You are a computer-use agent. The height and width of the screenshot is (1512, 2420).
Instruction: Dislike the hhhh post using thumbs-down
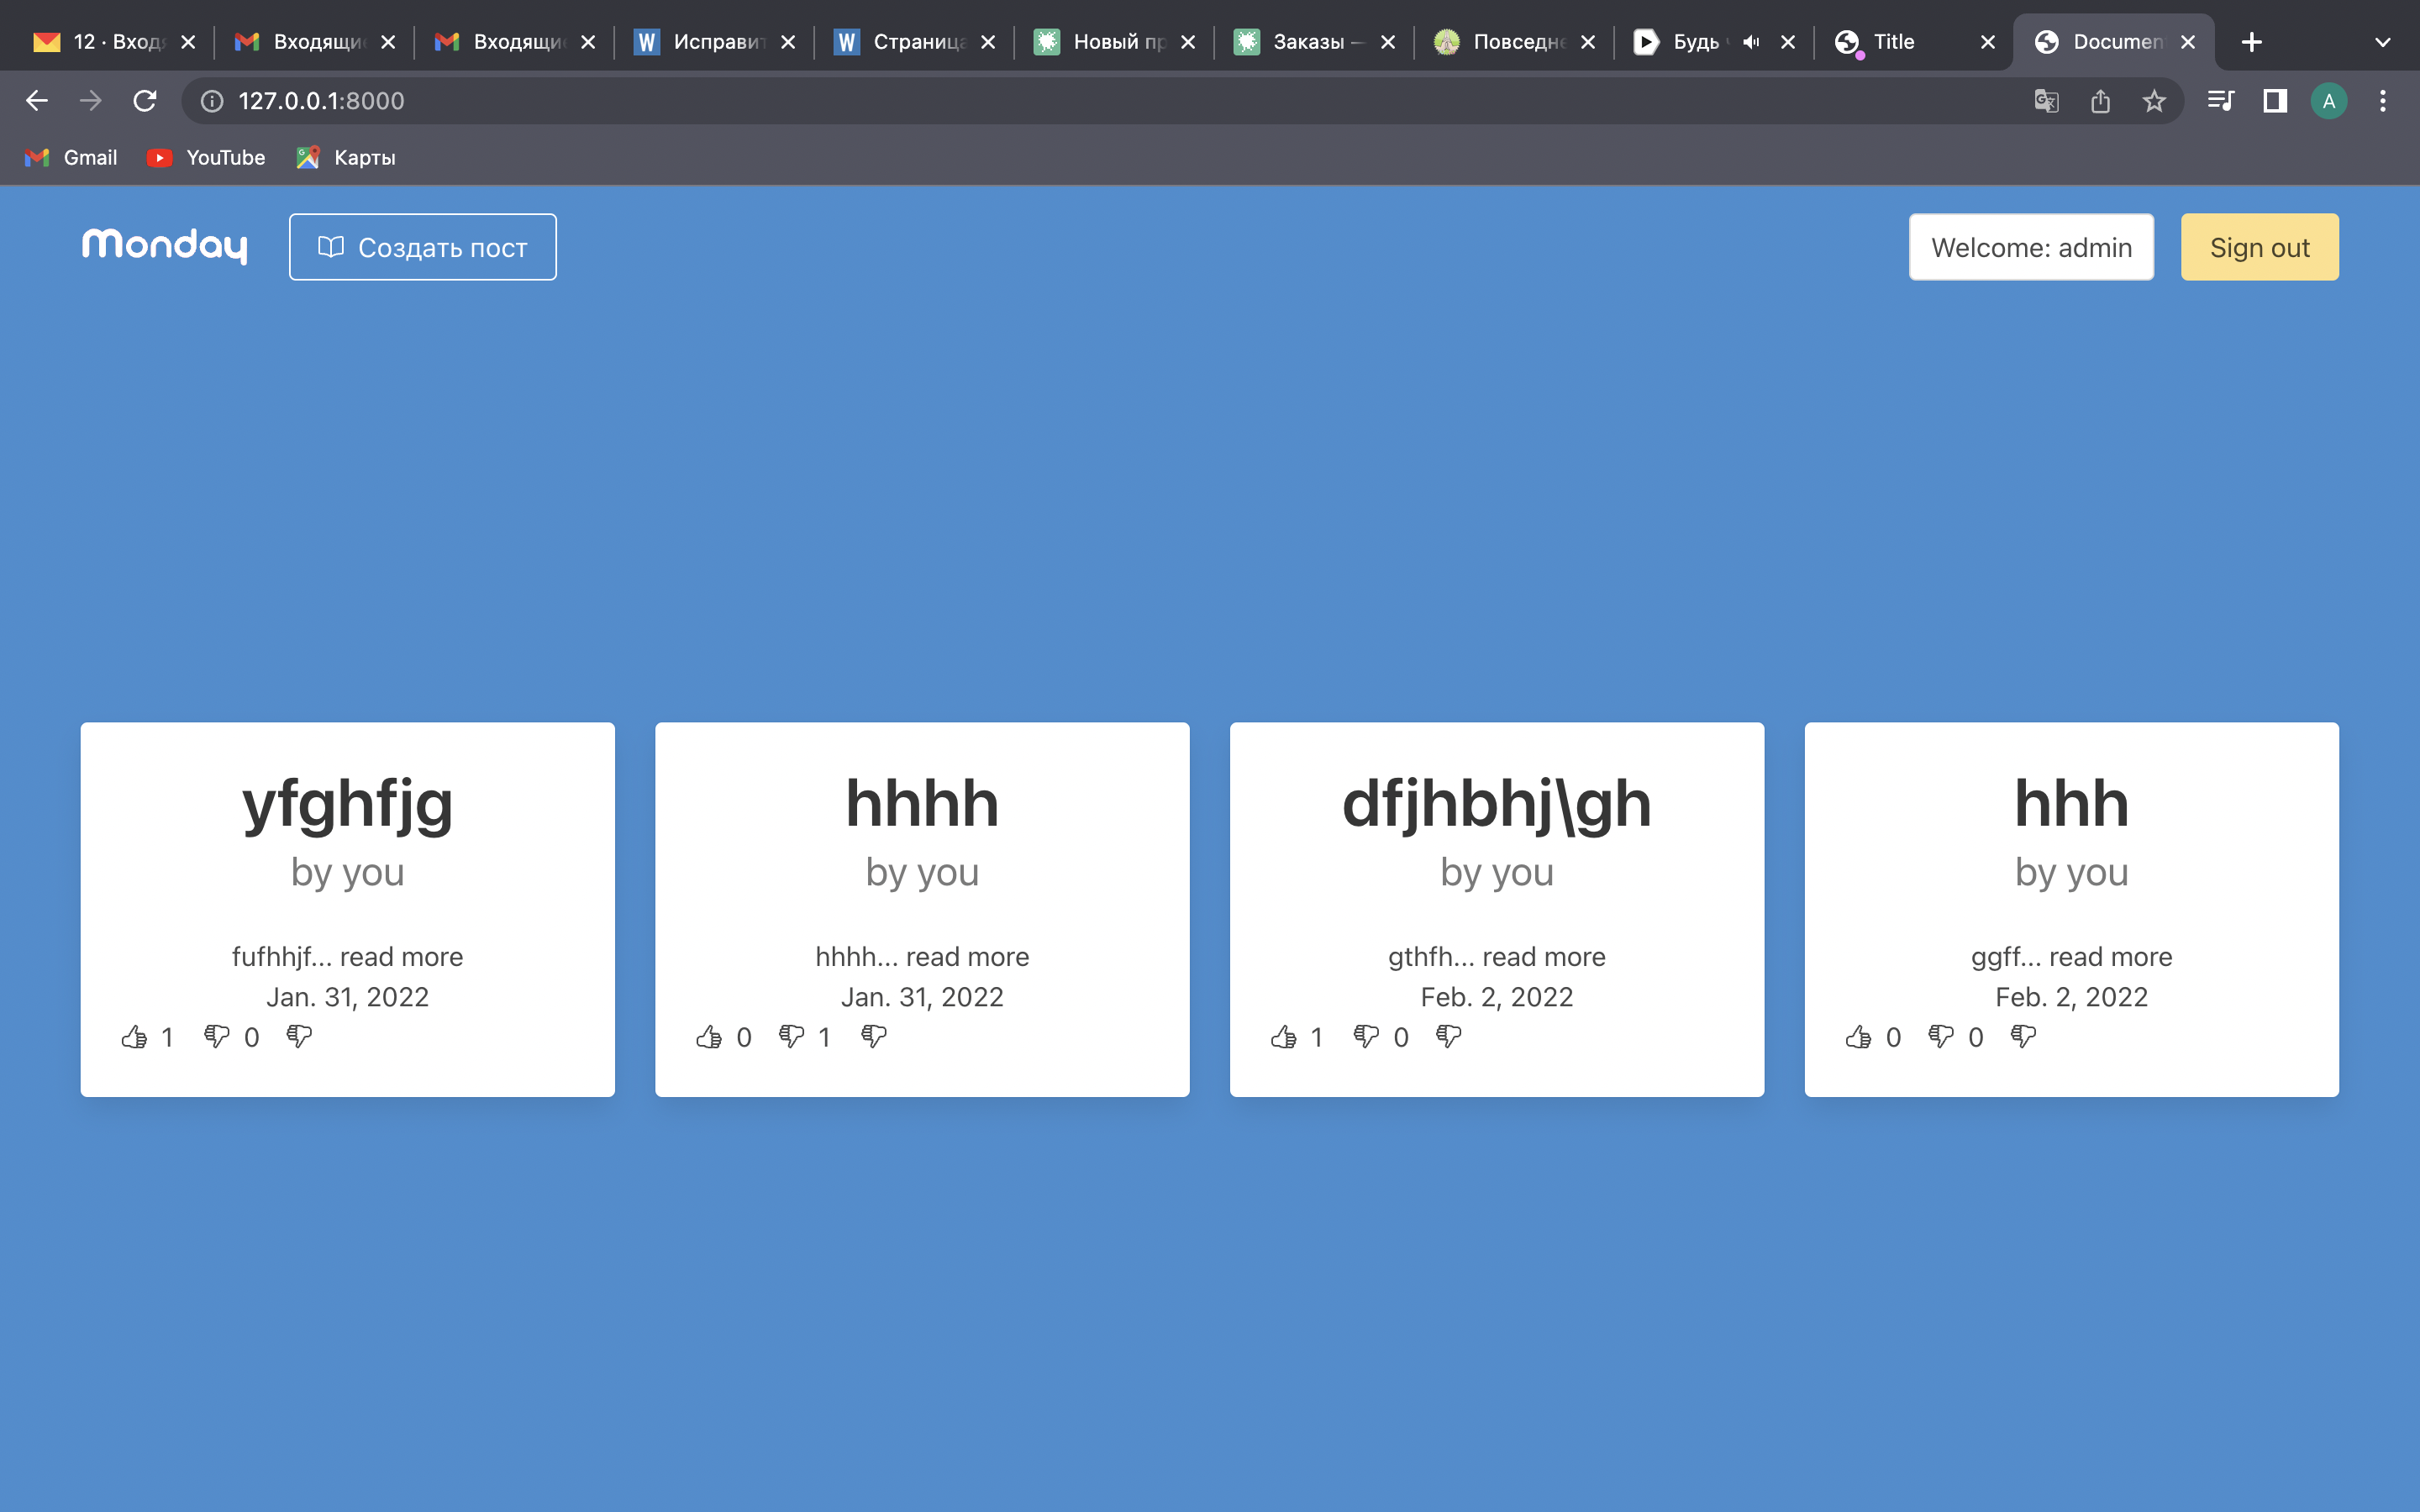coord(791,1037)
